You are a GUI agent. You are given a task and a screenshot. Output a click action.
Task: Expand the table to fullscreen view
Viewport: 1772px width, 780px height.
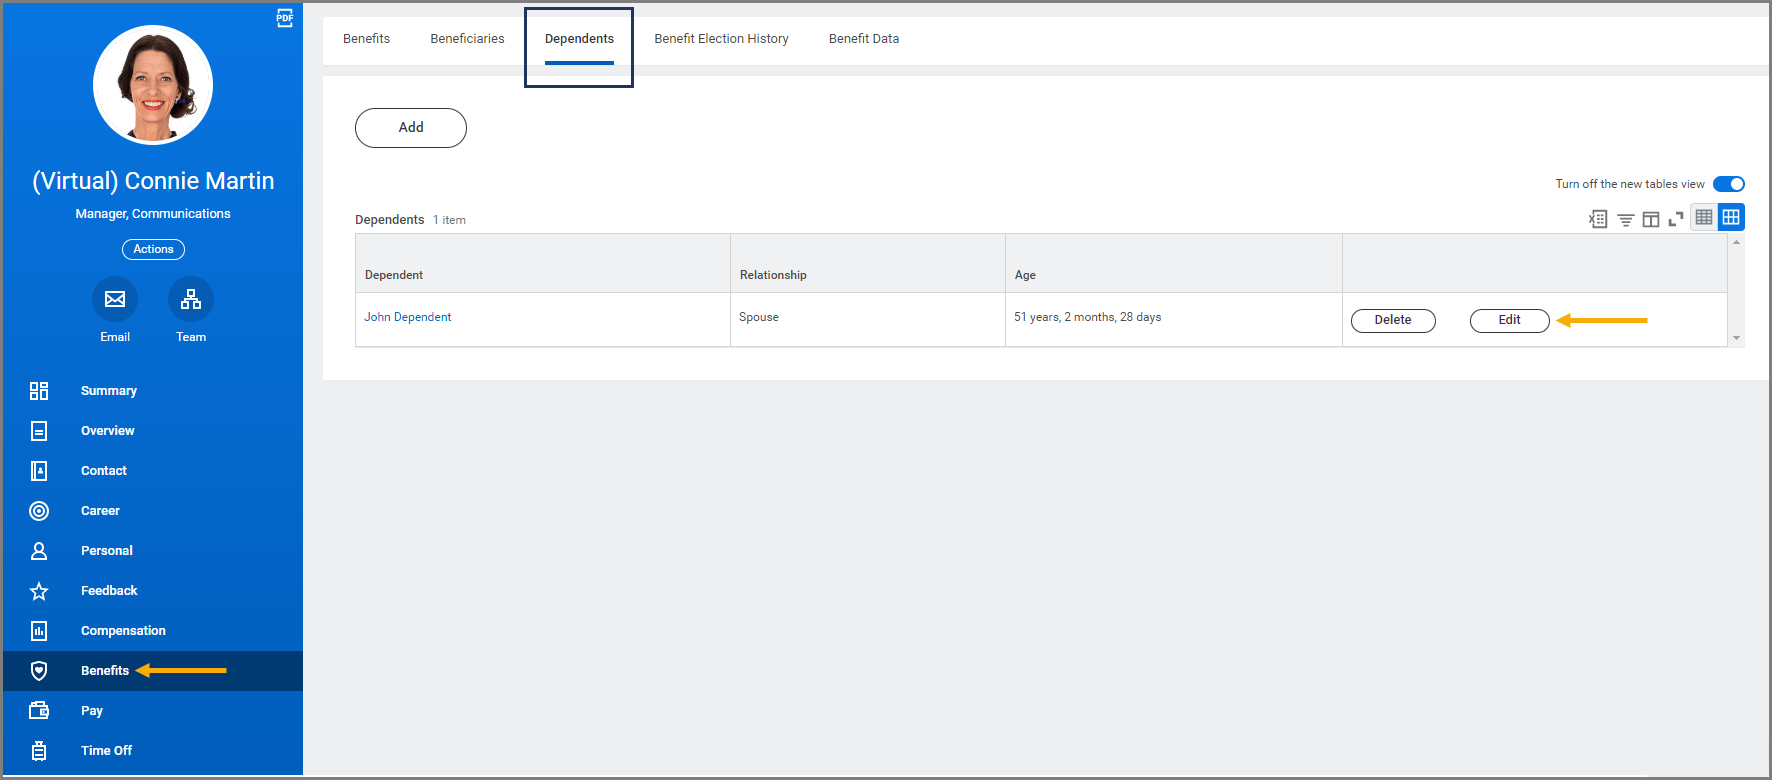tap(1676, 219)
